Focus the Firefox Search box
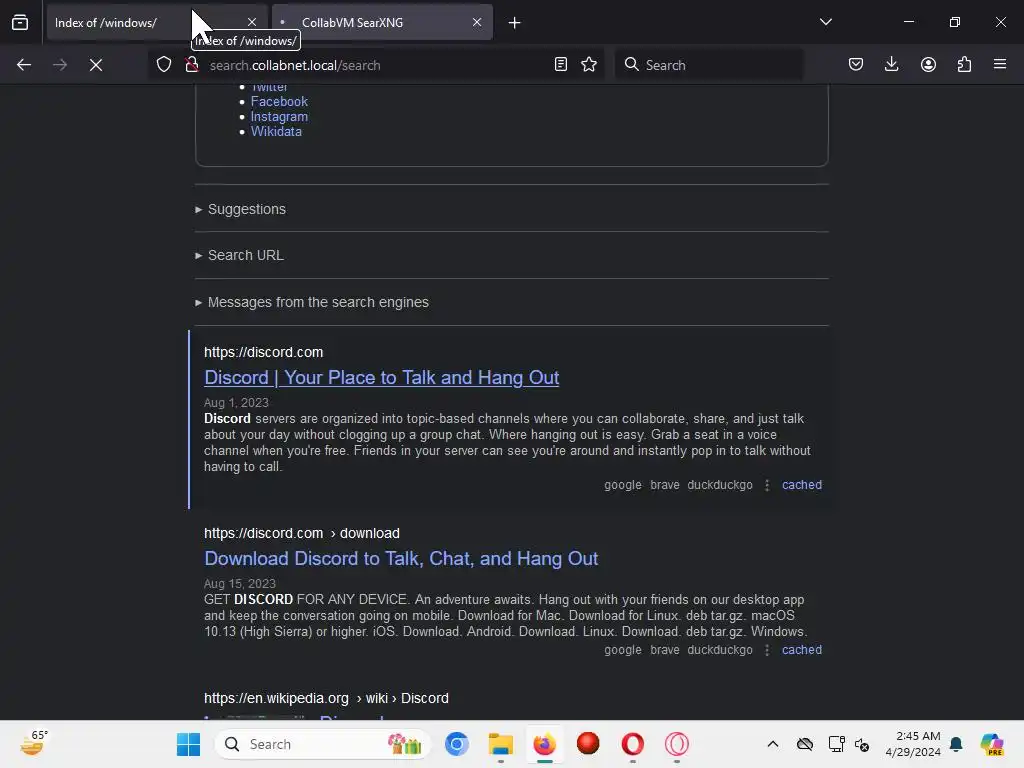Image resolution: width=1024 pixels, height=768 pixels. pyautogui.click(x=709, y=65)
